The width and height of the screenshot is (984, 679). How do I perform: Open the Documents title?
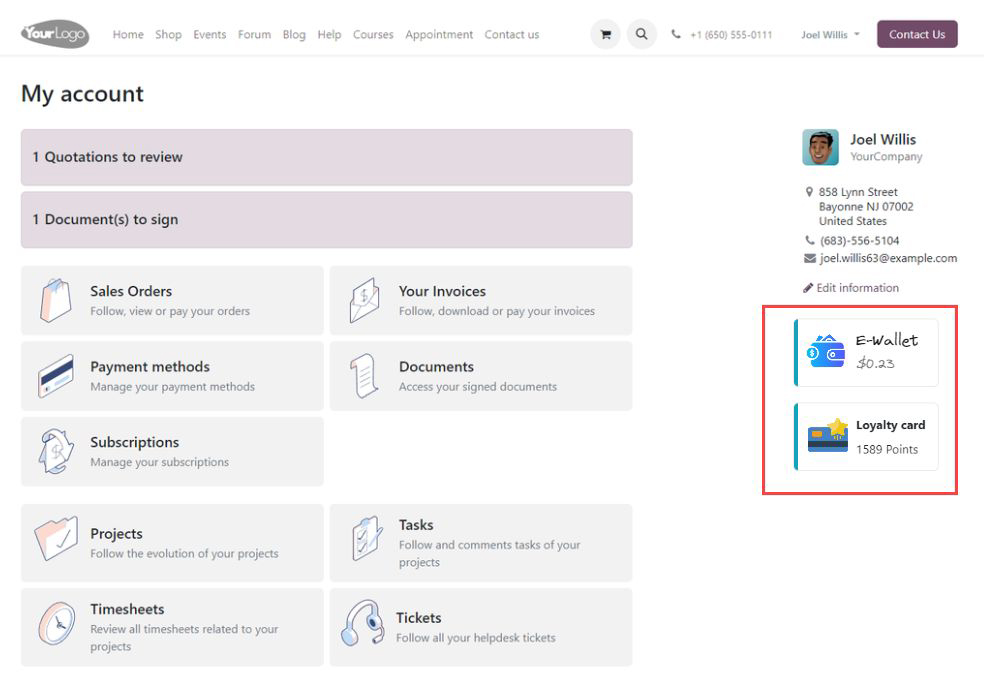tap(436, 366)
